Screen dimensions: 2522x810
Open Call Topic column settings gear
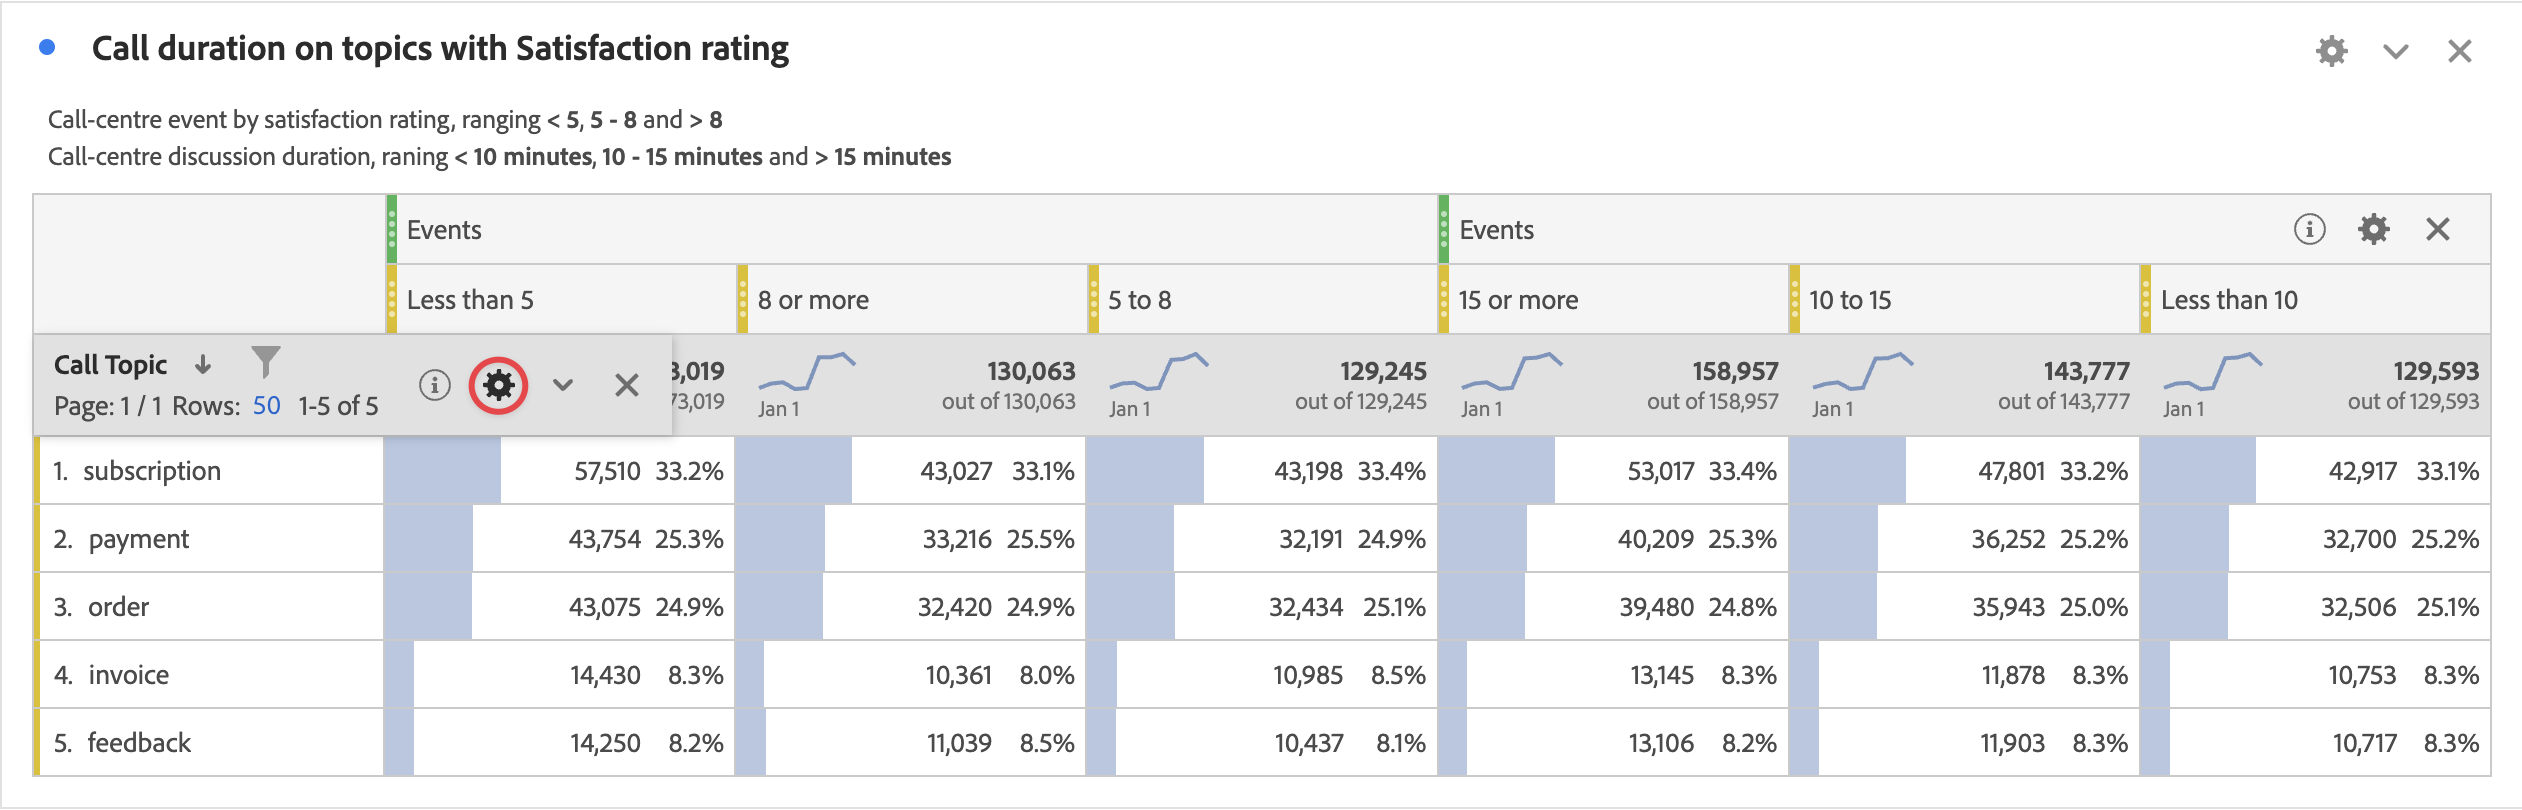pyautogui.click(x=498, y=385)
